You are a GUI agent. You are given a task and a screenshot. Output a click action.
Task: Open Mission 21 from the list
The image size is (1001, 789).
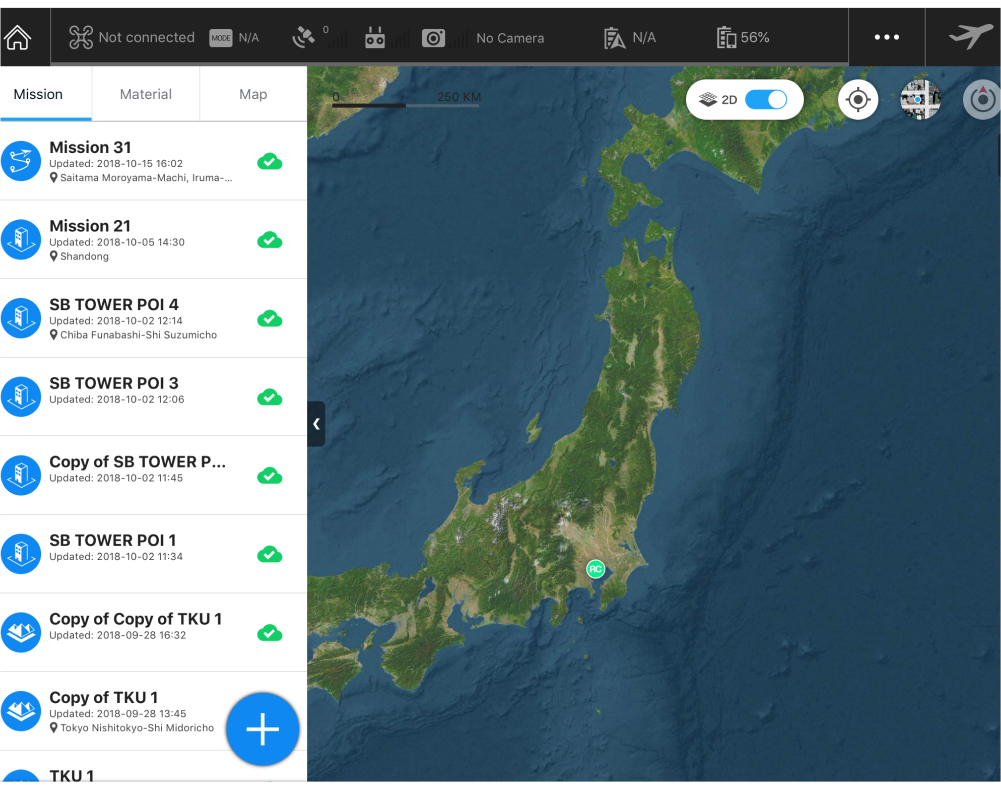pos(153,240)
